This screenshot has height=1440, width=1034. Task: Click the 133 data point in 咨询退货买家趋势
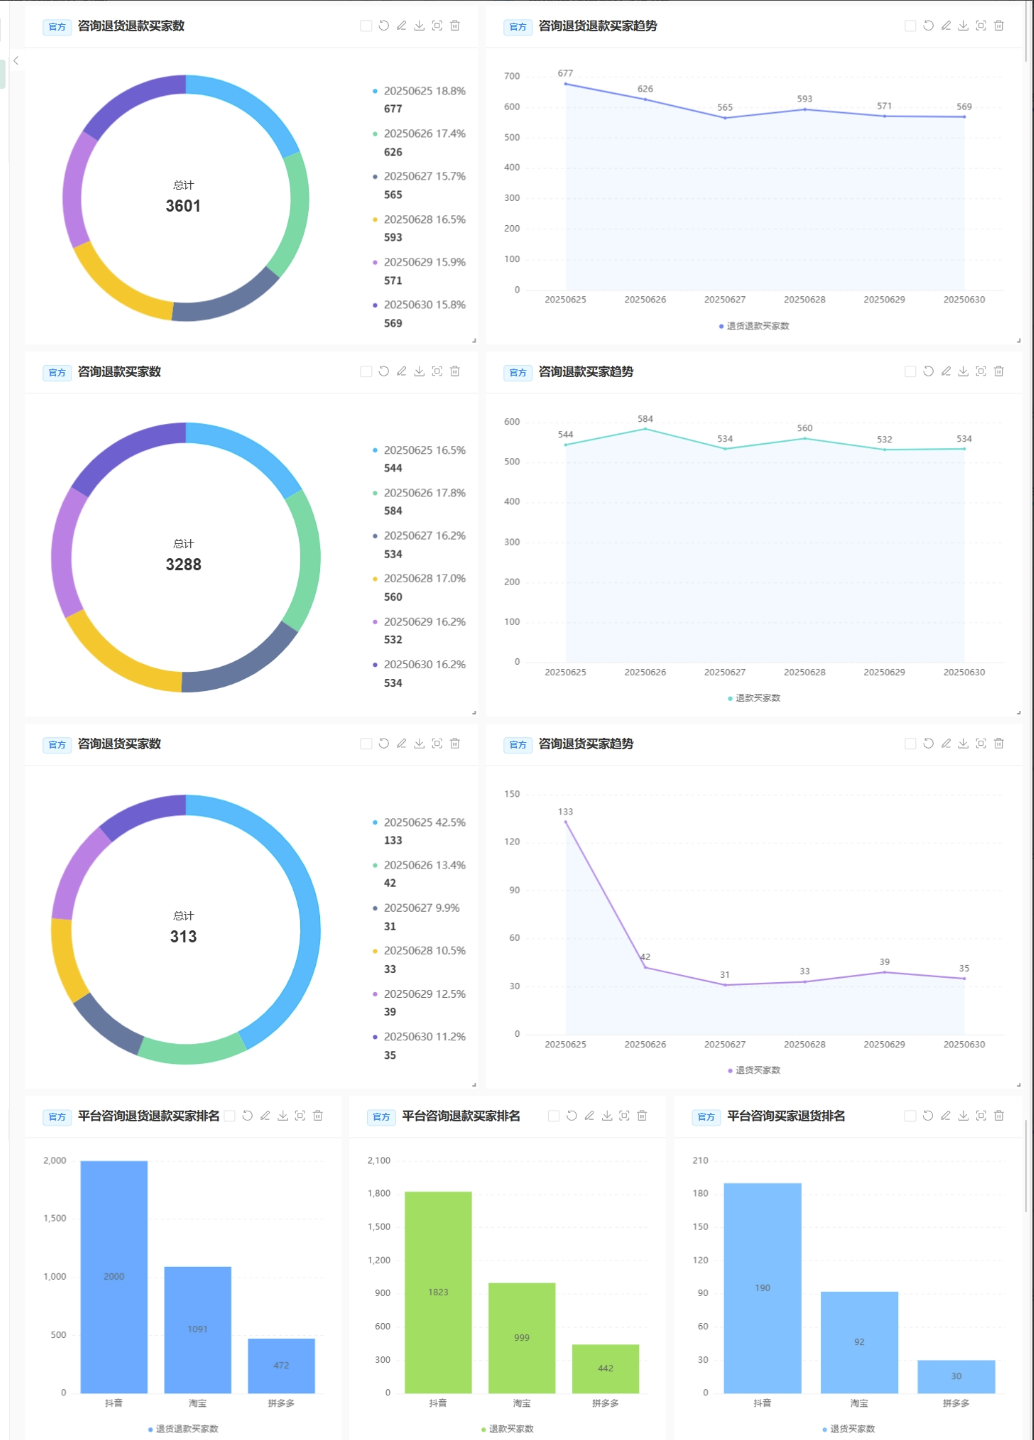pyautogui.click(x=566, y=822)
